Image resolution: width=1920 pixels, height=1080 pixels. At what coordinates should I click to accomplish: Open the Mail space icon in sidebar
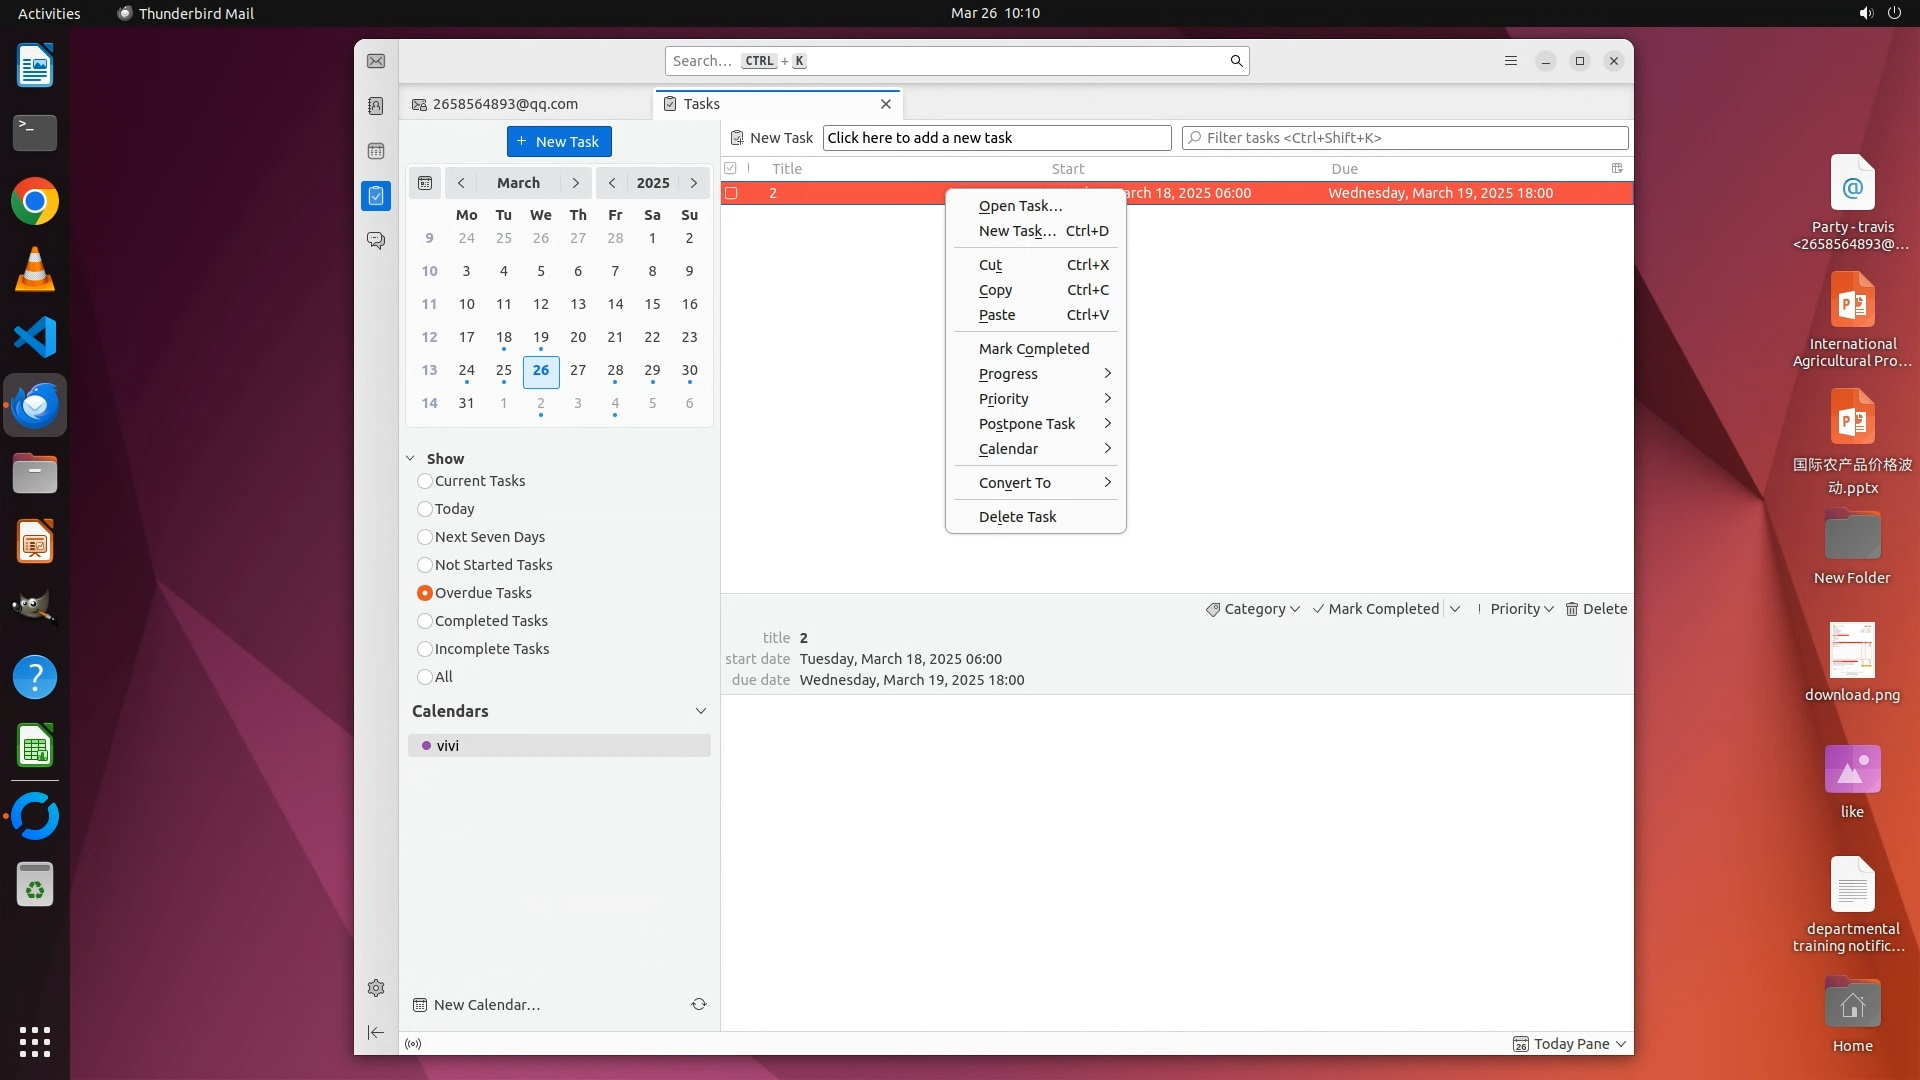[376, 61]
